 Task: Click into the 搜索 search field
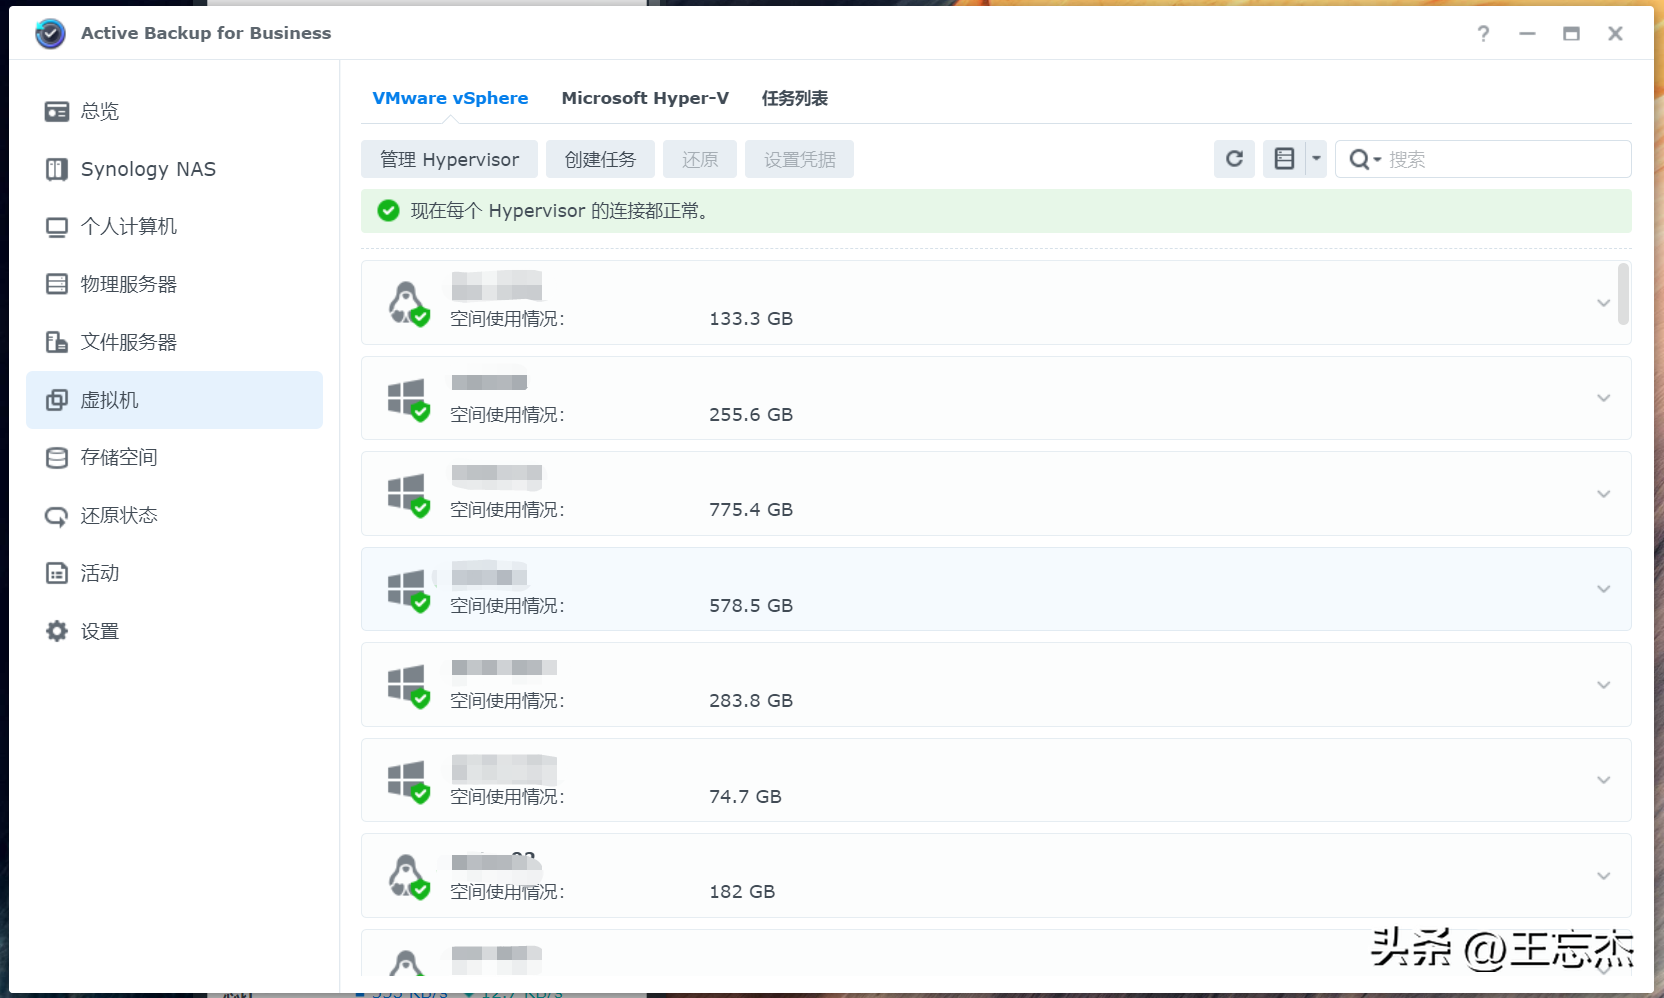point(1483,159)
